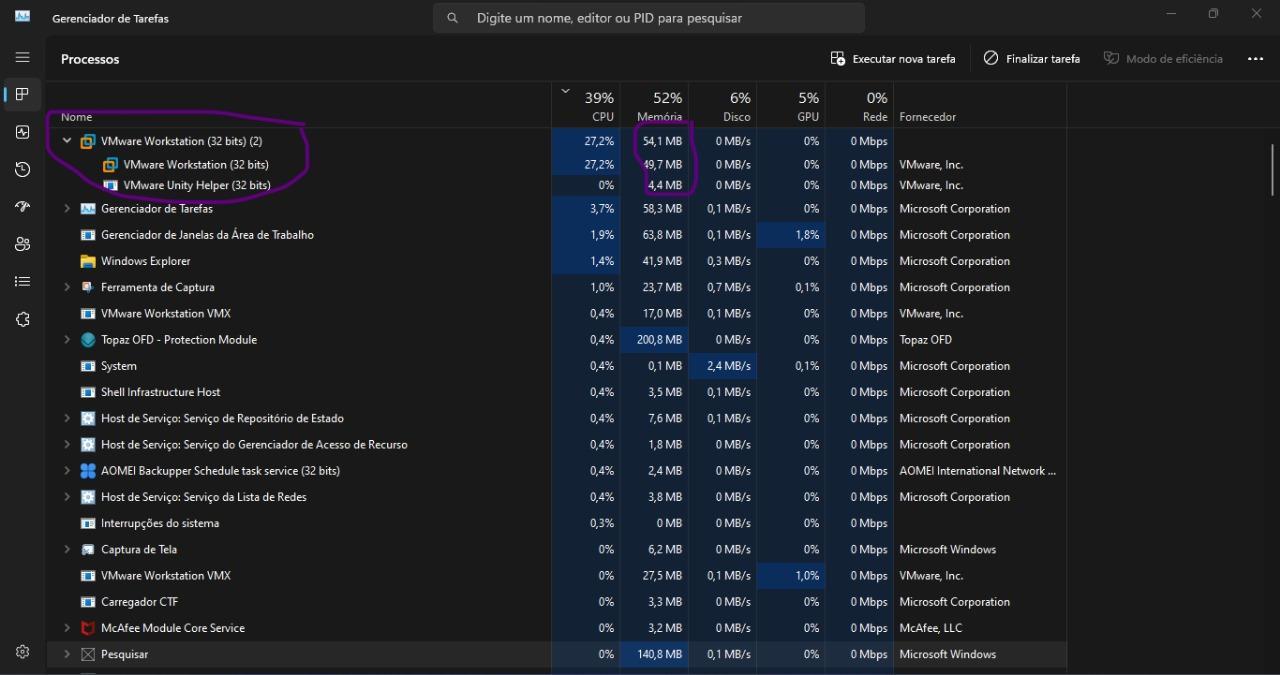Click the Carregador CTF process icon
Viewport: 1280px width, 675px height.
[x=88, y=602]
